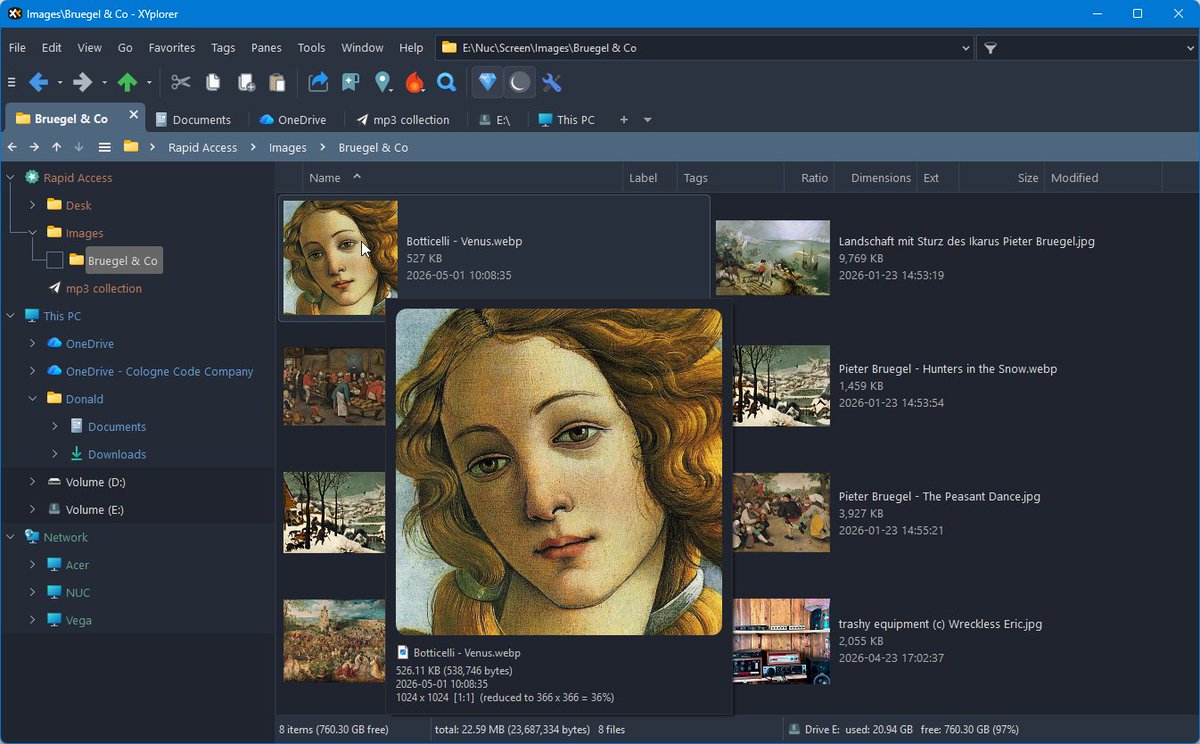Click the small down arrow in the breadcrumb bar
The height and width of the screenshot is (744, 1200).
point(79,147)
